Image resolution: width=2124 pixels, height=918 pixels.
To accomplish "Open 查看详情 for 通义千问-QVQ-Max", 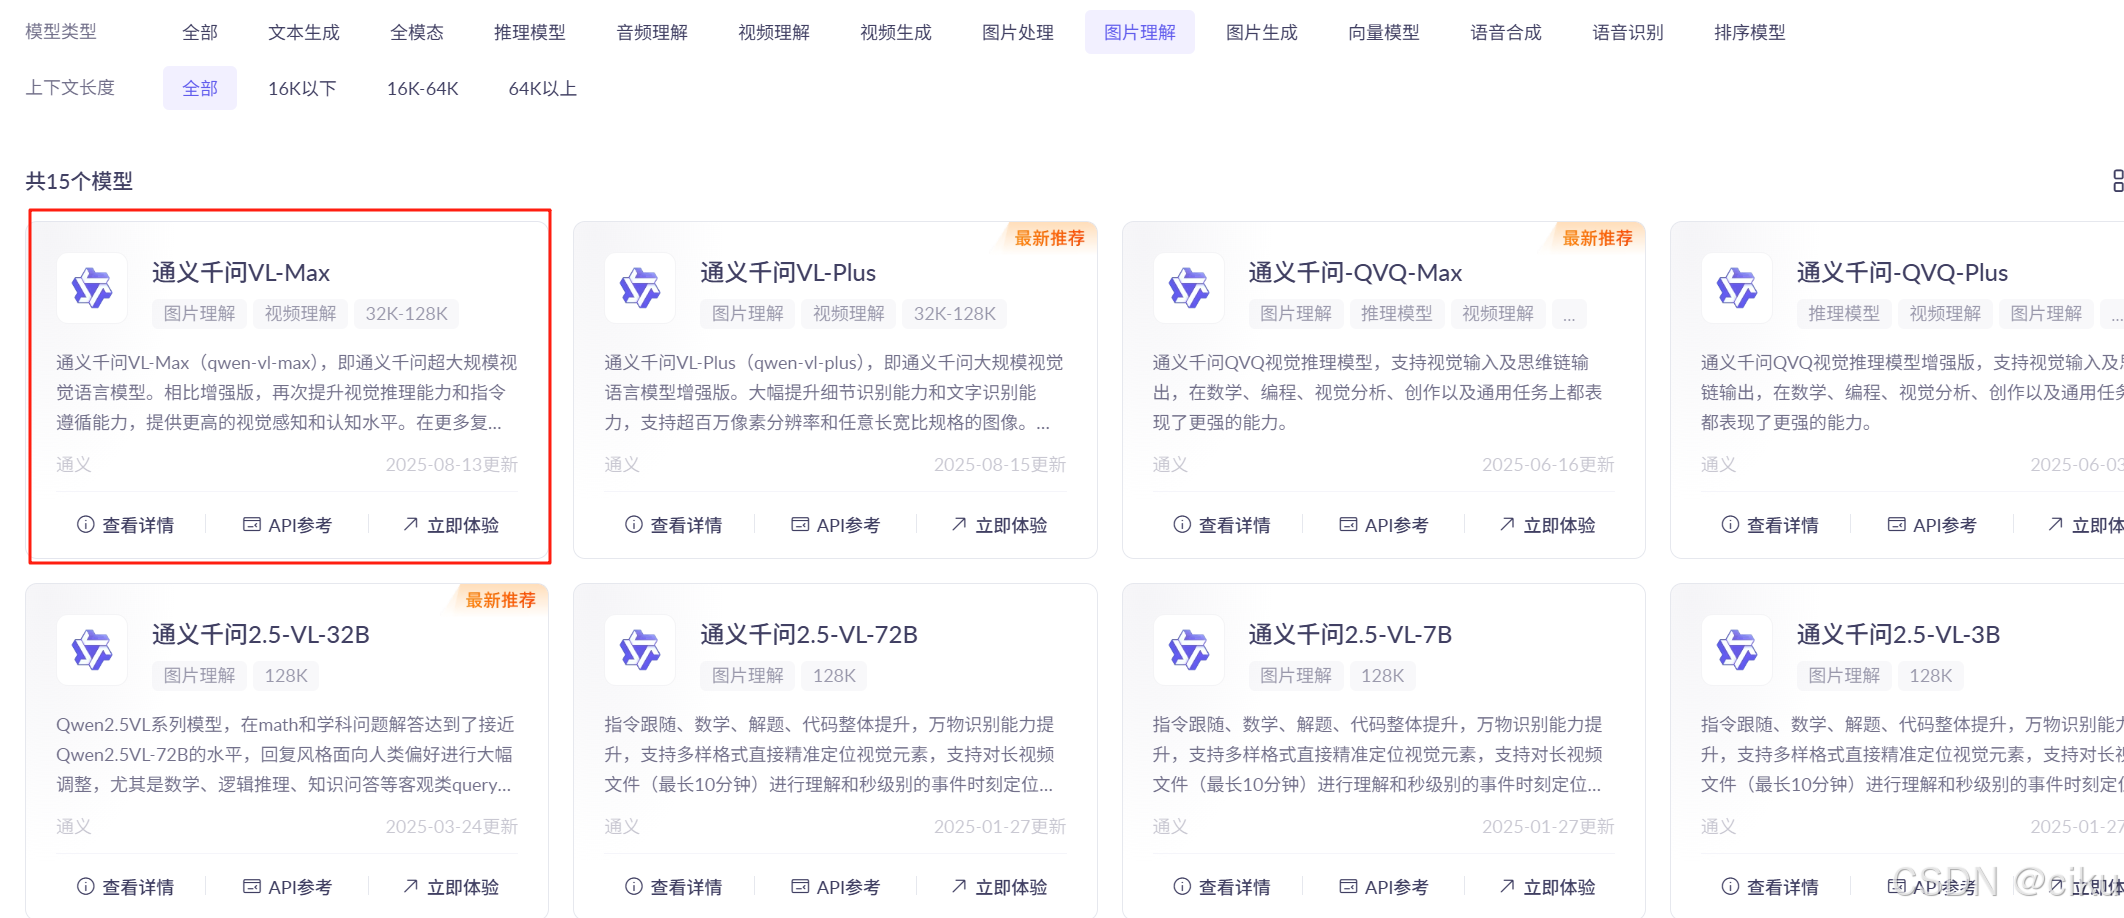I will (x=1222, y=525).
